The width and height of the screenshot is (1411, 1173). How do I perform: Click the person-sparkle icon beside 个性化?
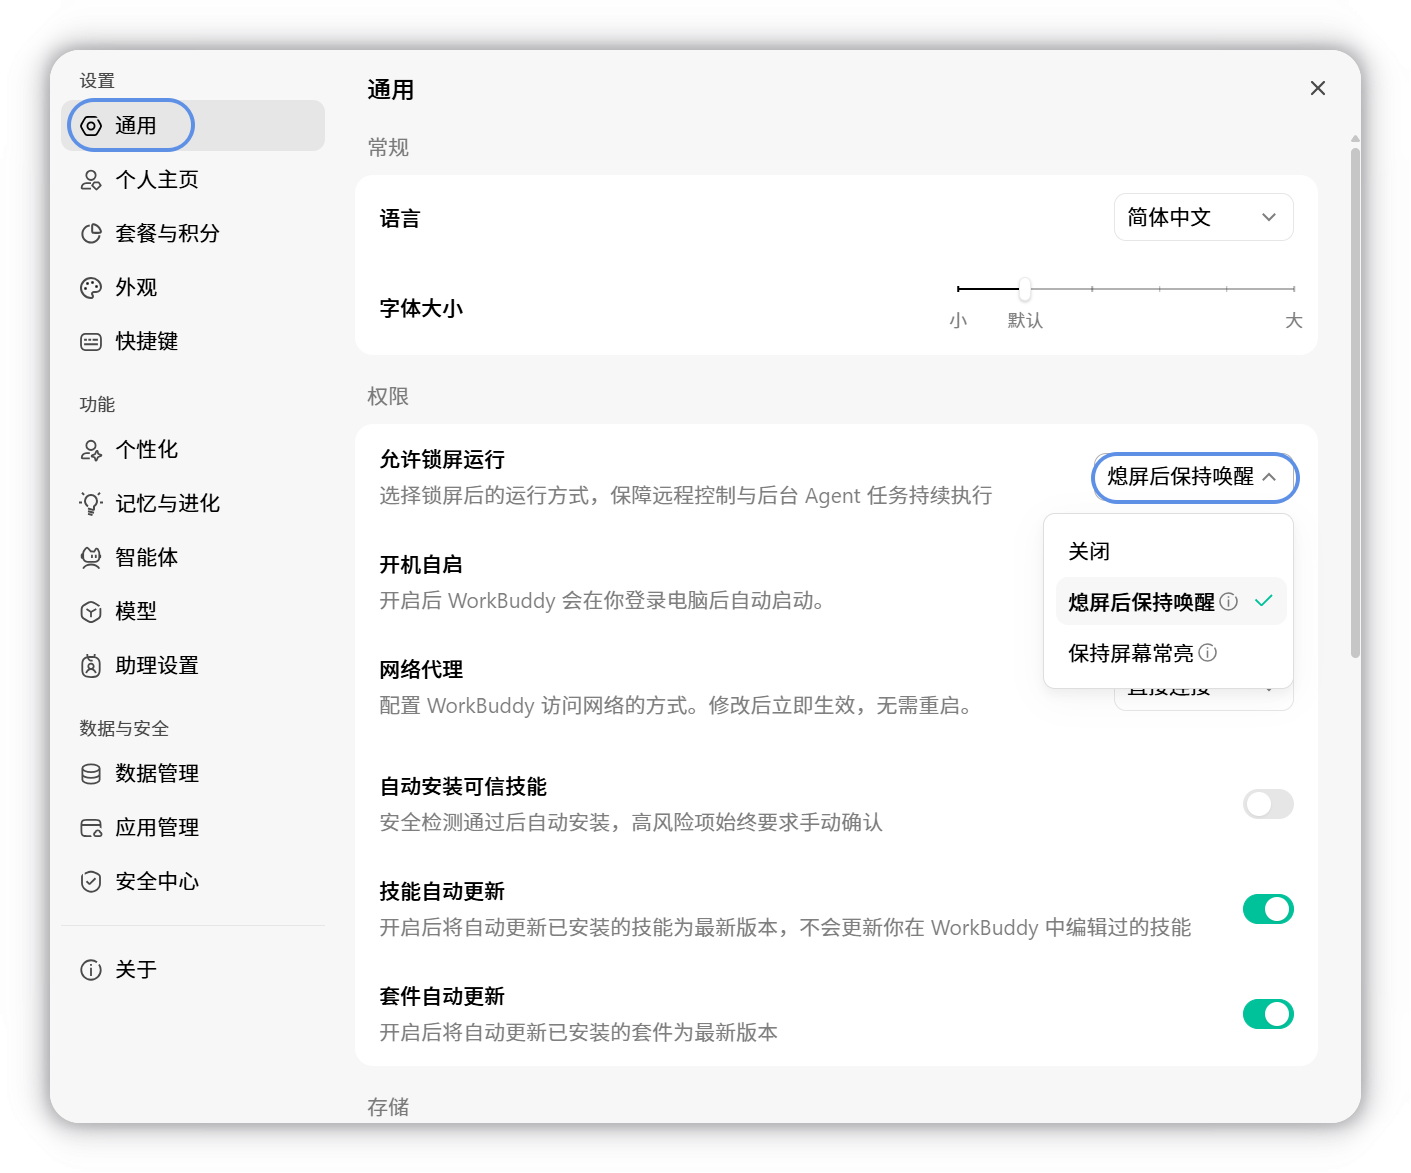click(91, 450)
